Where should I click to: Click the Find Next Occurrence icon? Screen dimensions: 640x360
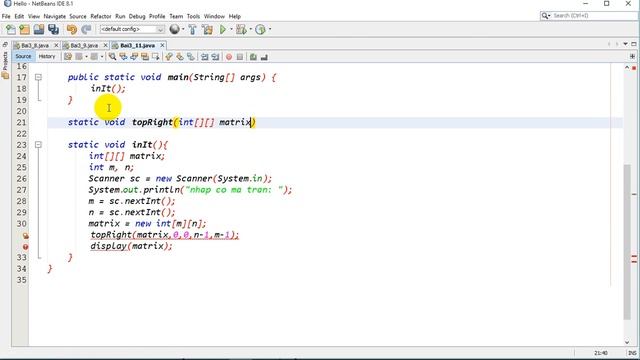click(134, 57)
